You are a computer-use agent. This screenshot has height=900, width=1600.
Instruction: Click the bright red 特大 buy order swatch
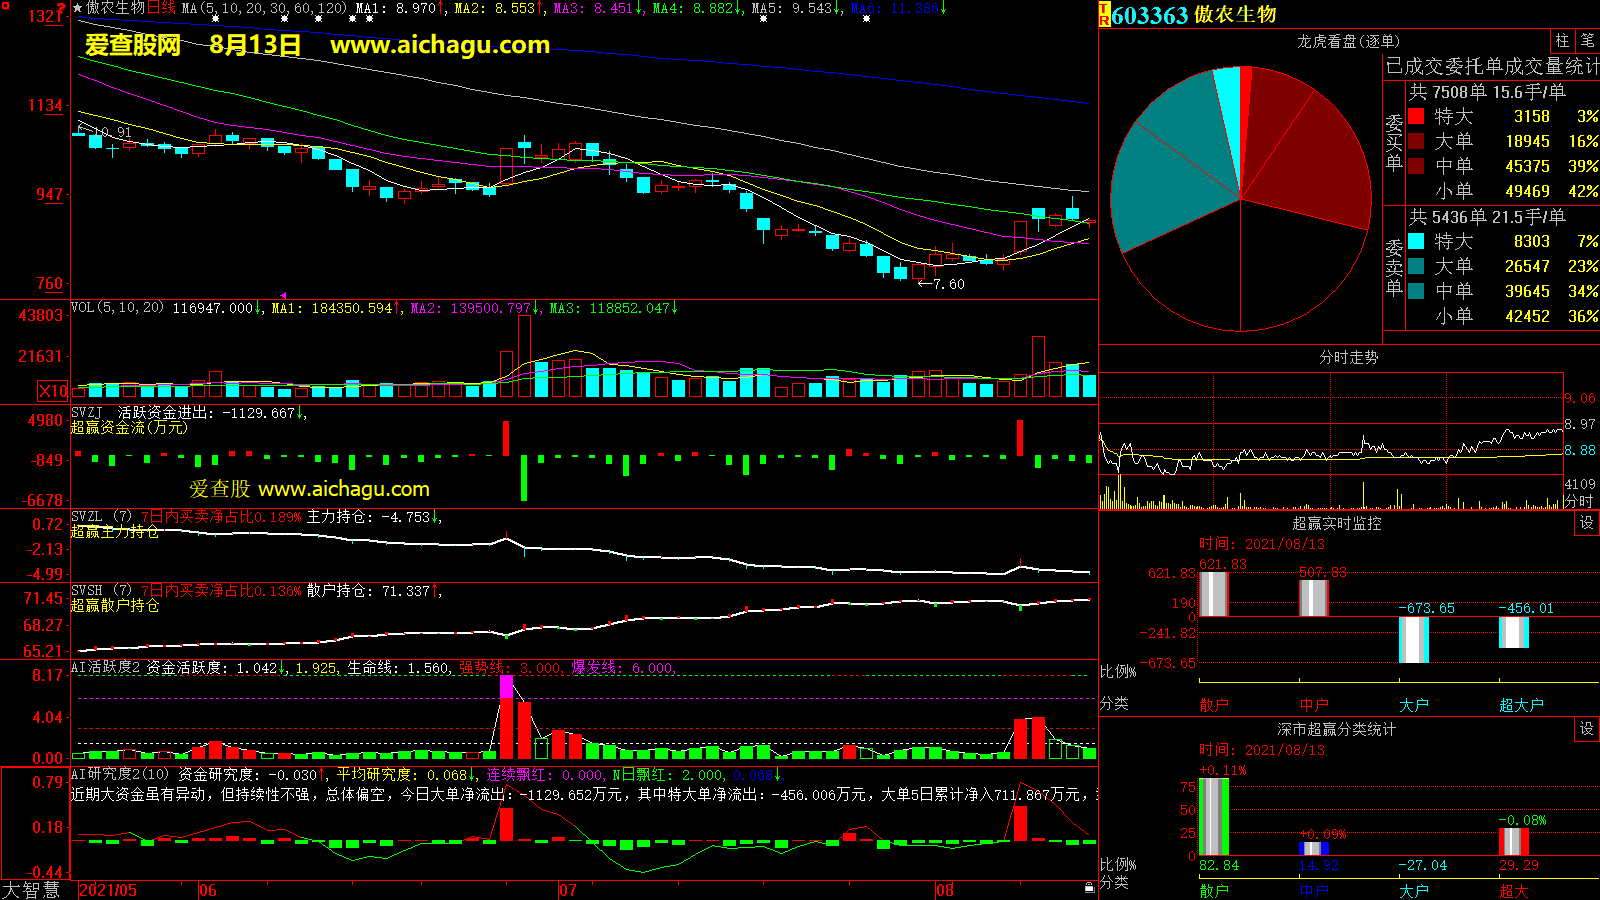[1416, 116]
